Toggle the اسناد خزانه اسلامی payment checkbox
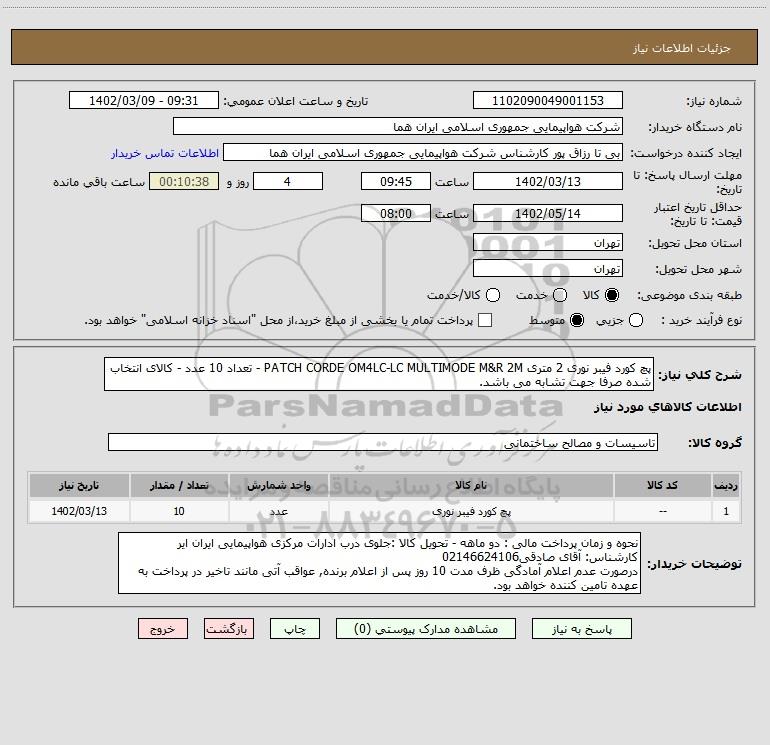The width and height of the screenshot is (770, 745). pos(485,320)
